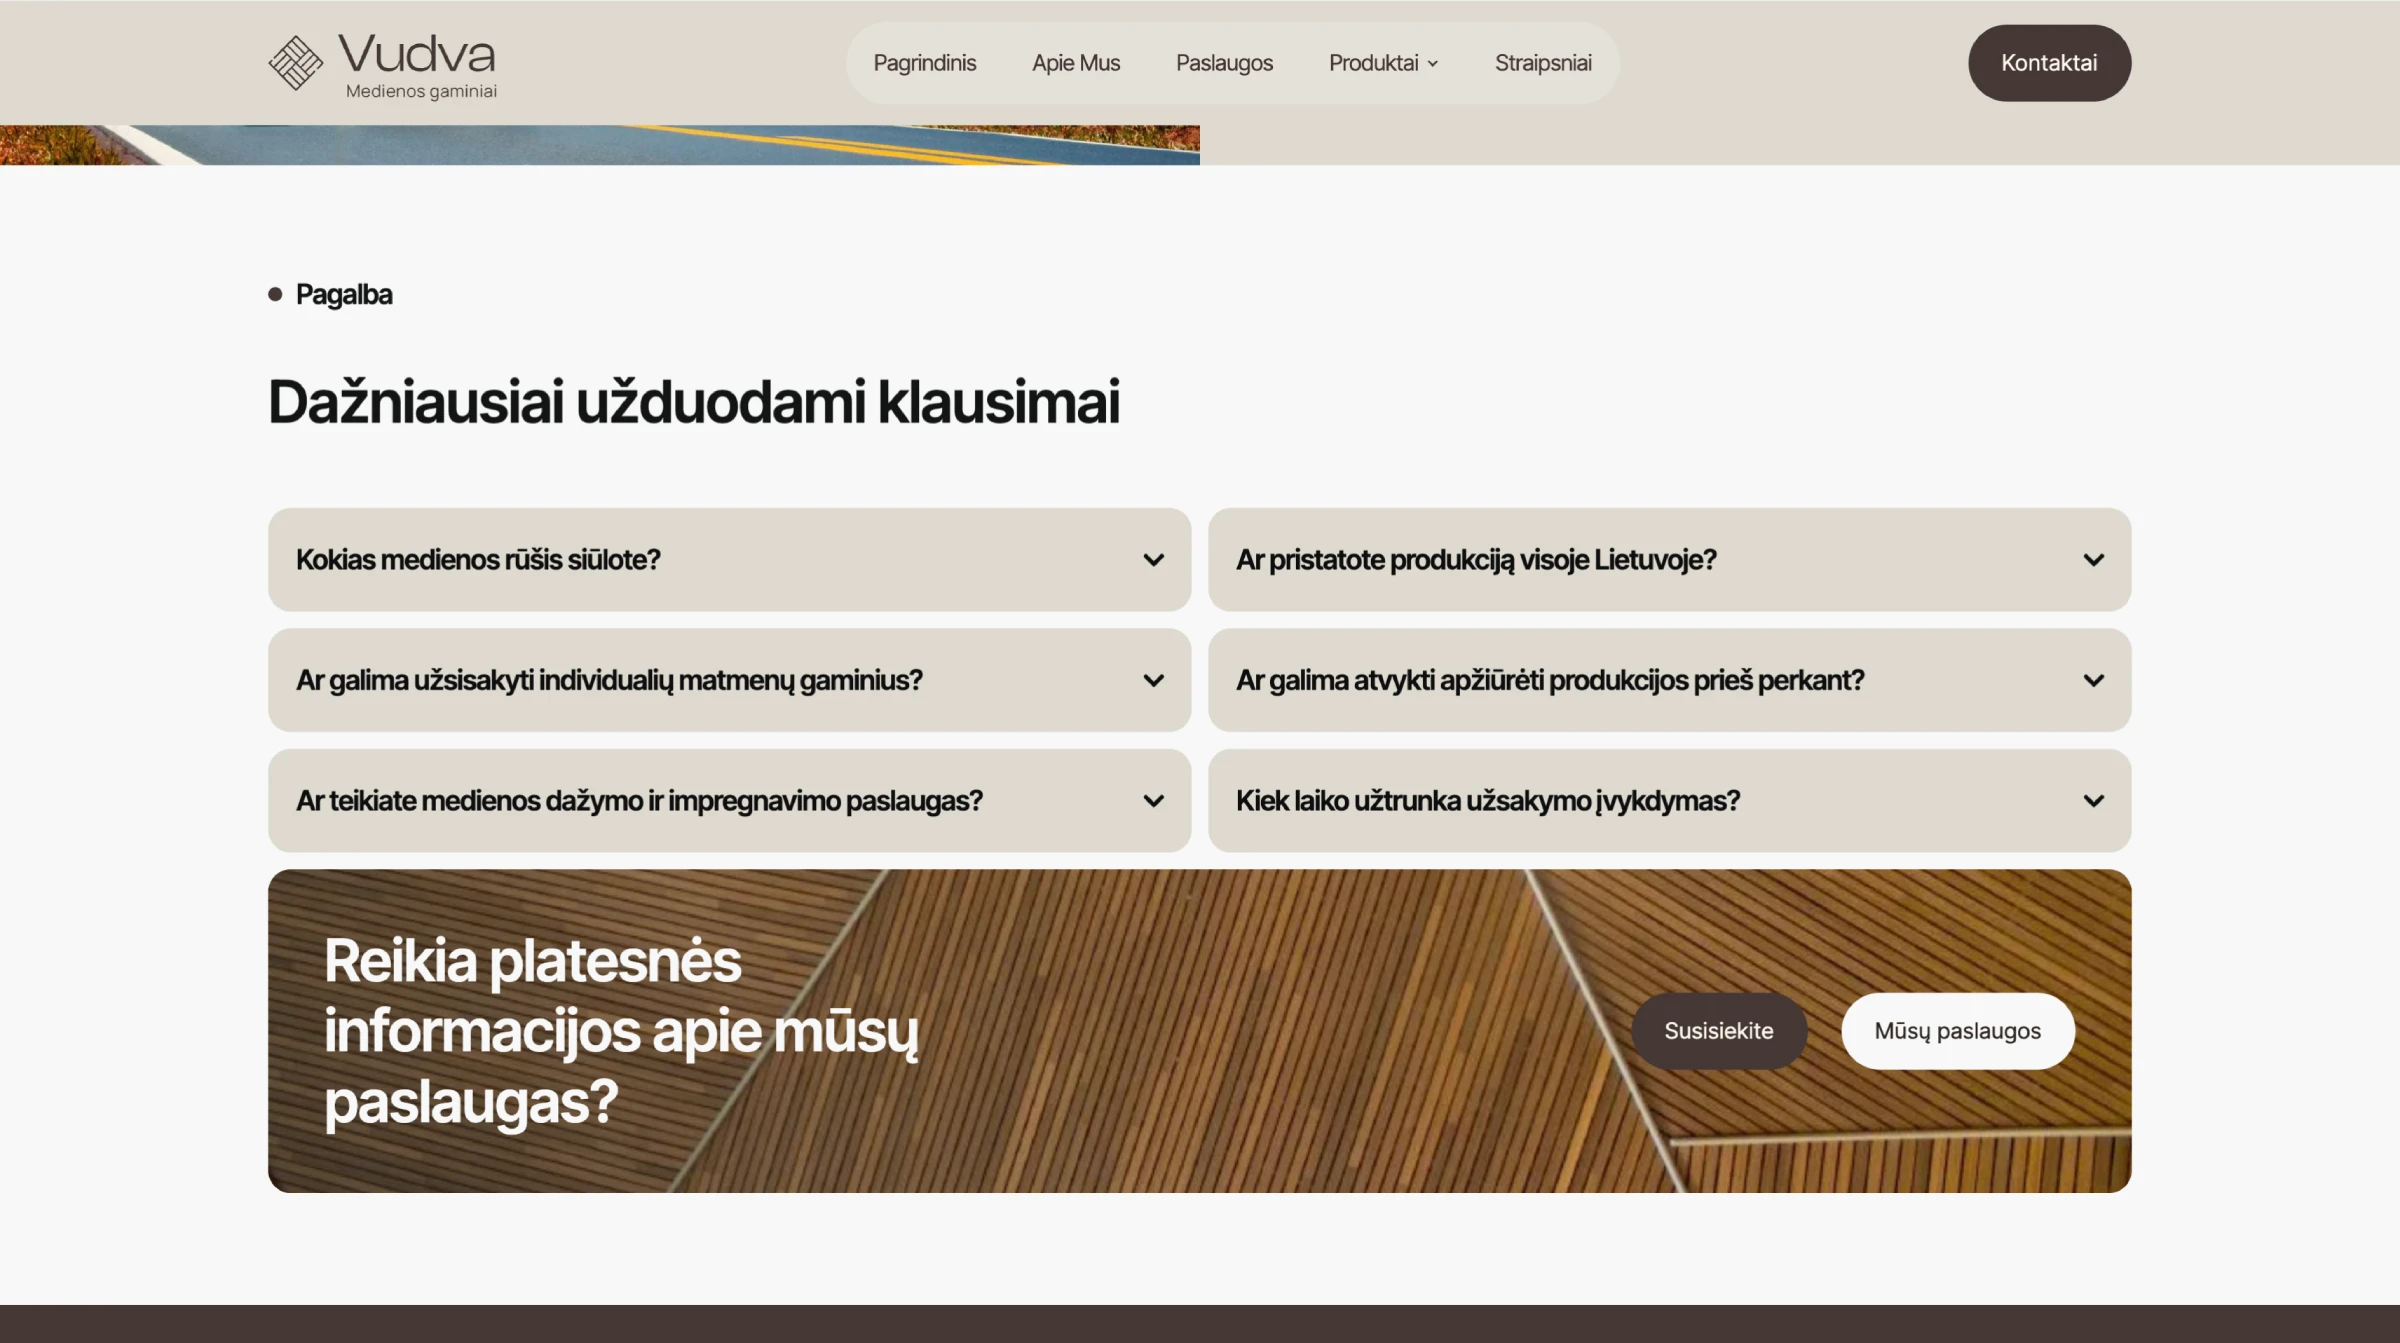Viewport: 2400px width, 1343px height.
Task: Expand FAQ 'Ar teikiate medienos dažymo' question
Action: pyautogui.click(x=639, y=801)
